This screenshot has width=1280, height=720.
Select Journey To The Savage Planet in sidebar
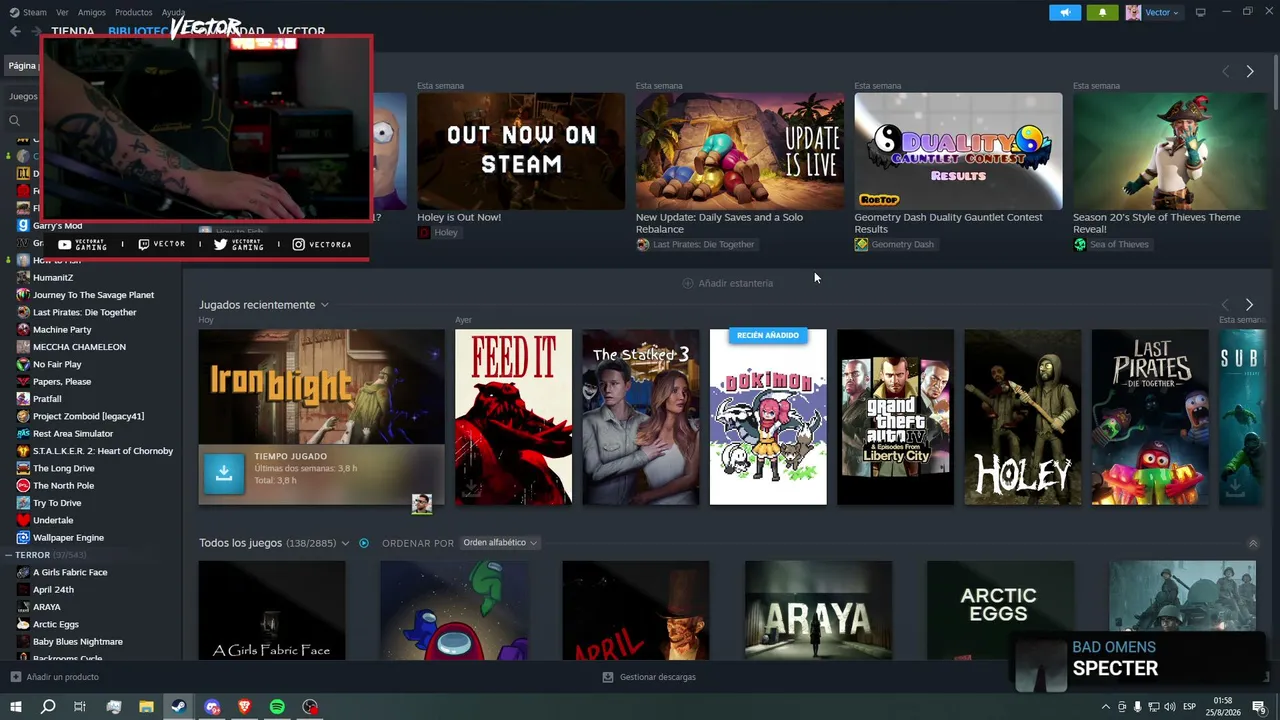pyautogui.click(x=93, y=295)
